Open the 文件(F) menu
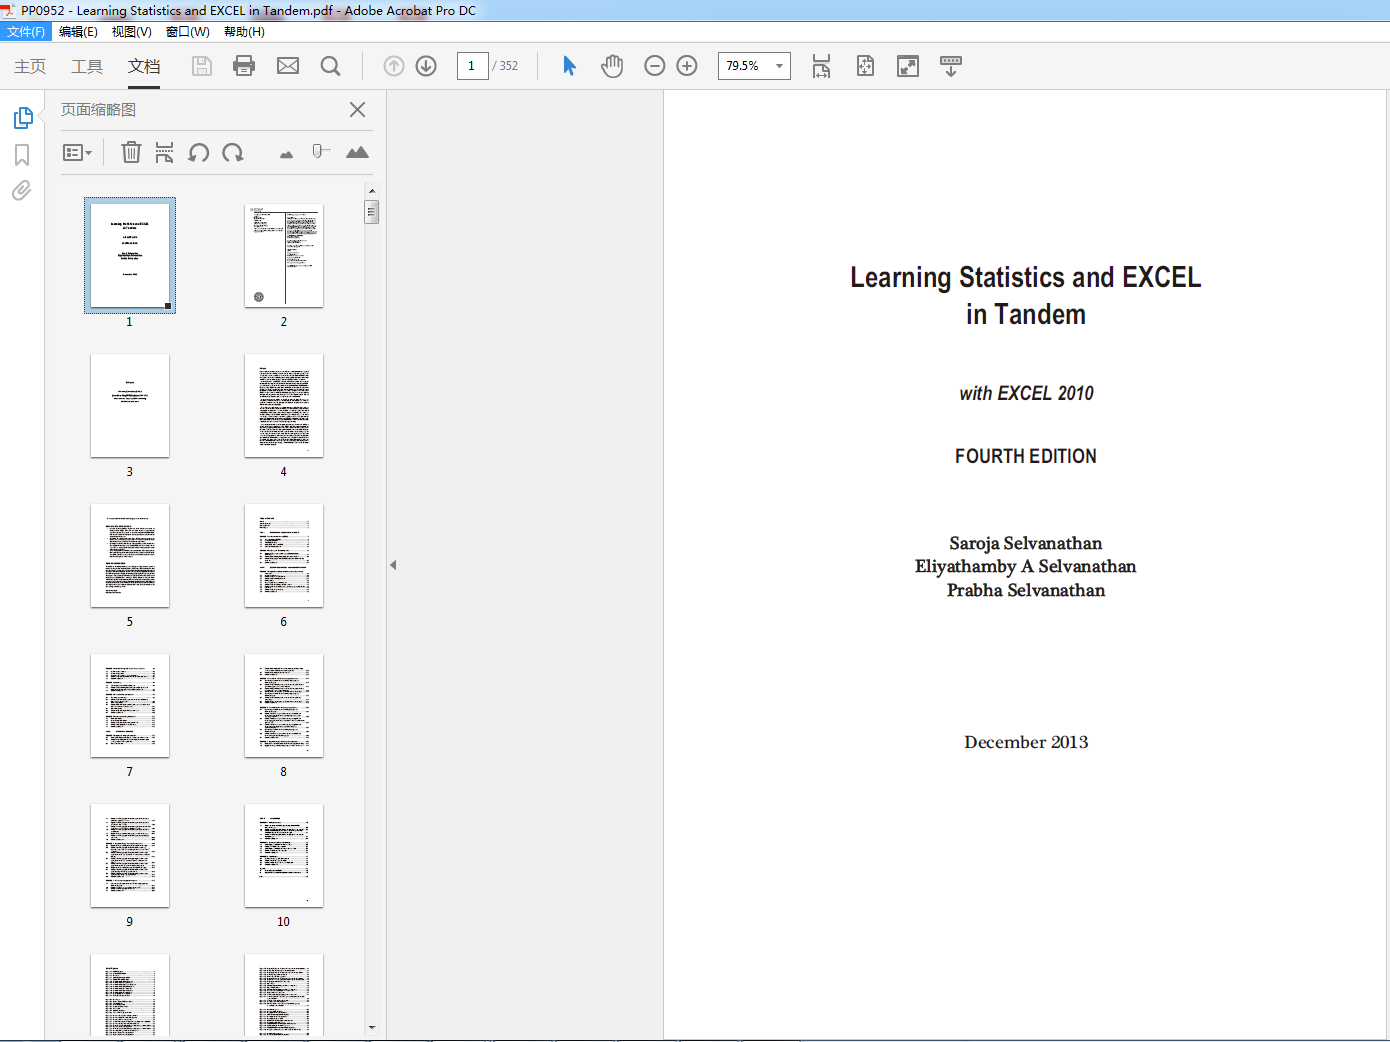 [26, 32]
